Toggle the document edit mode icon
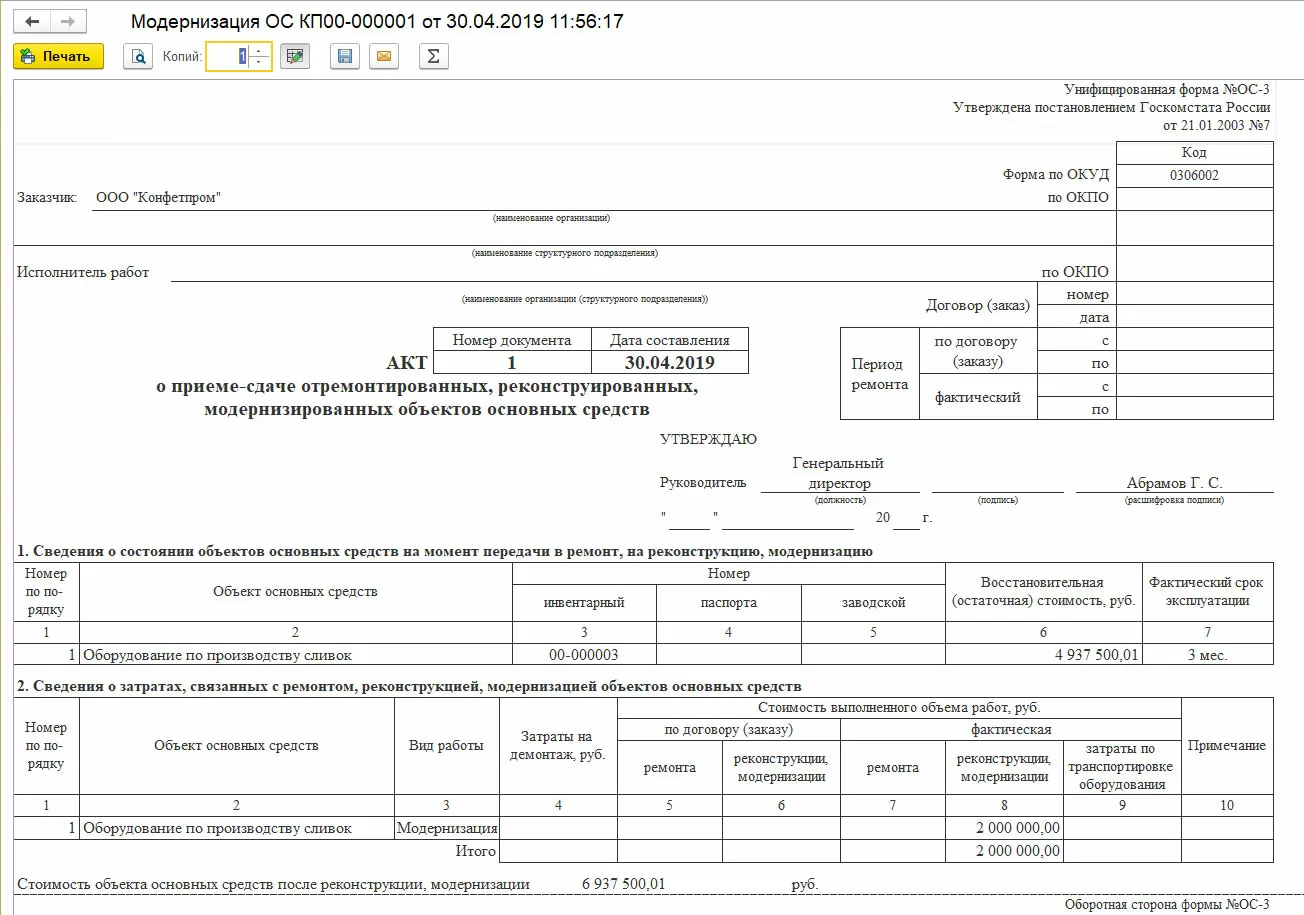 [x=294, y=56]
